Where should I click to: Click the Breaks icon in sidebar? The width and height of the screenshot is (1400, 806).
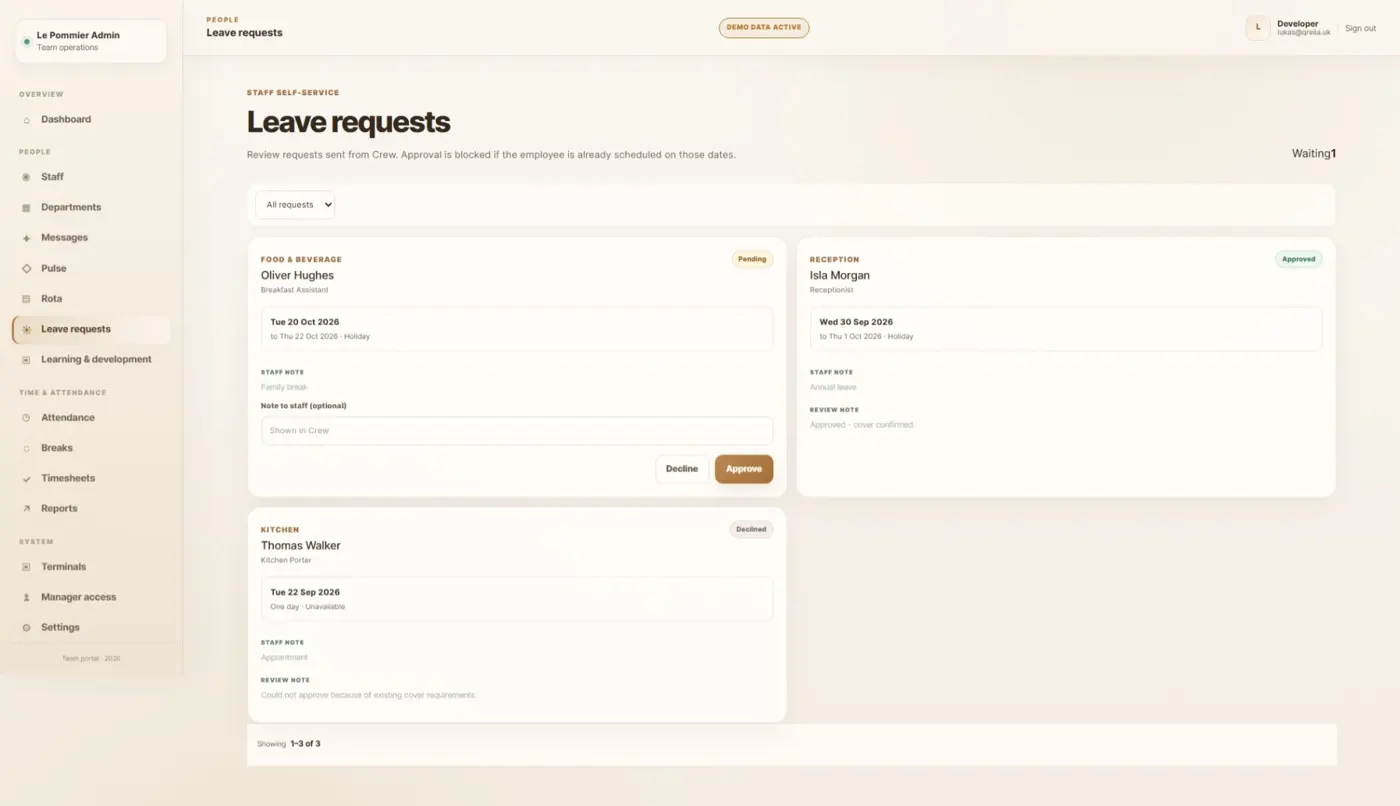coord(26,448)
